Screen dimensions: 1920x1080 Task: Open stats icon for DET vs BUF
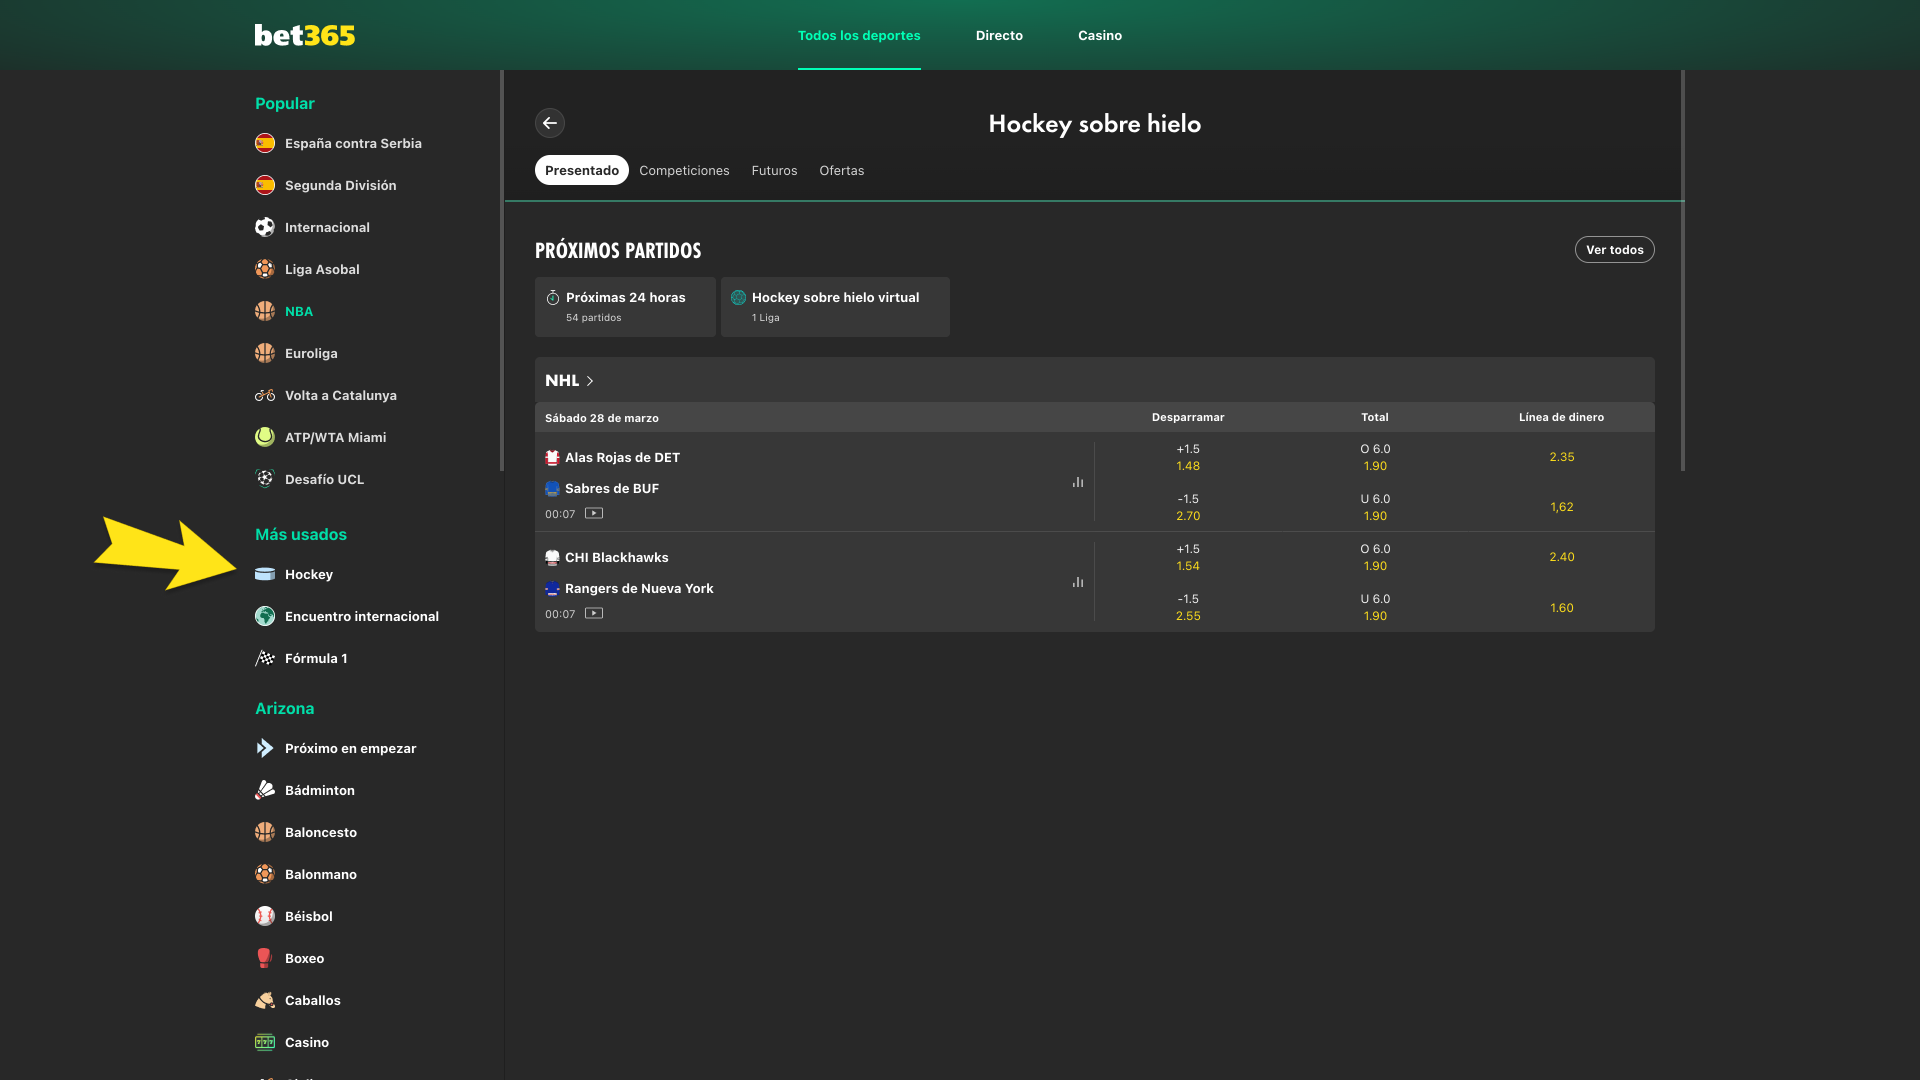[1078, 482]
